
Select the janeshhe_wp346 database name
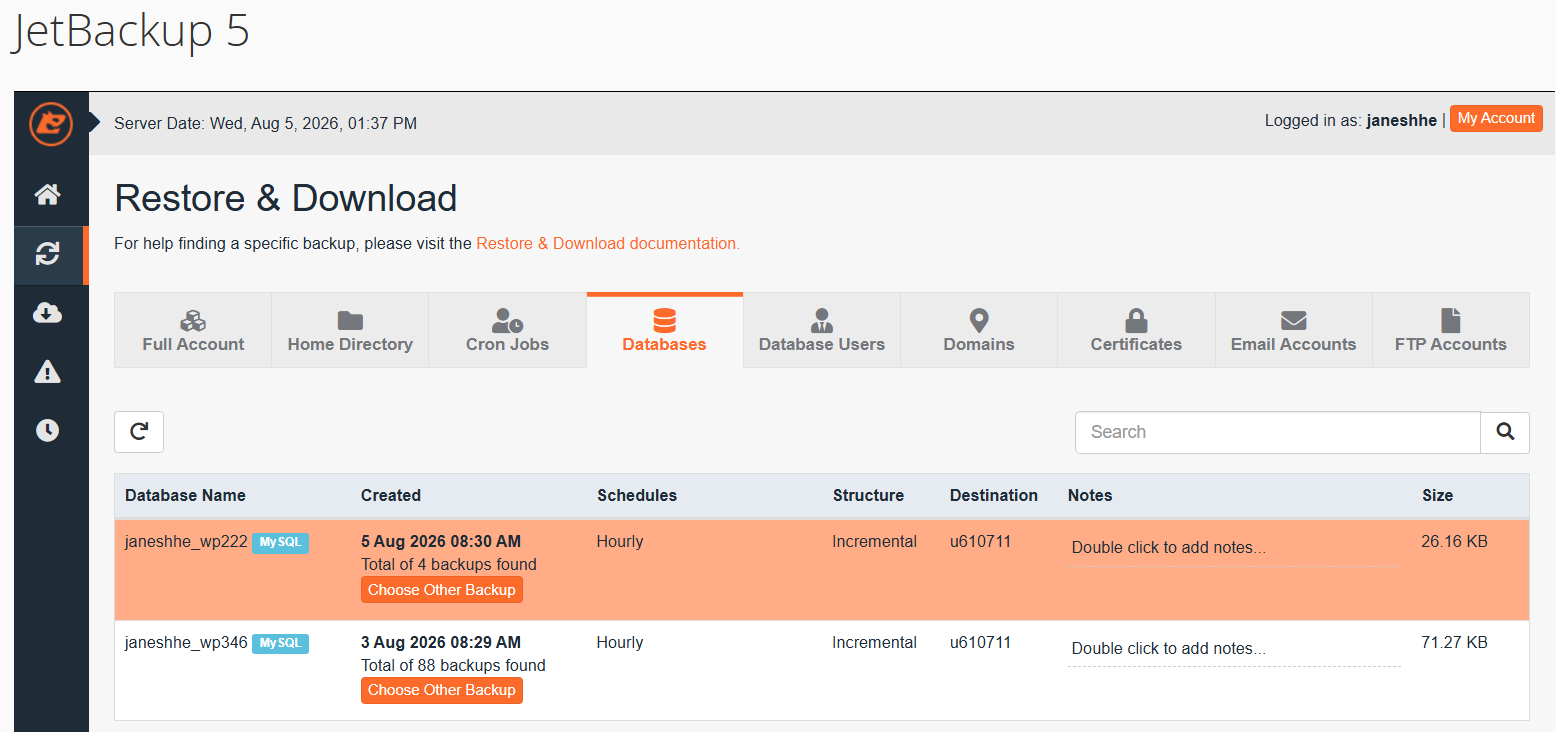click(186, 643)
